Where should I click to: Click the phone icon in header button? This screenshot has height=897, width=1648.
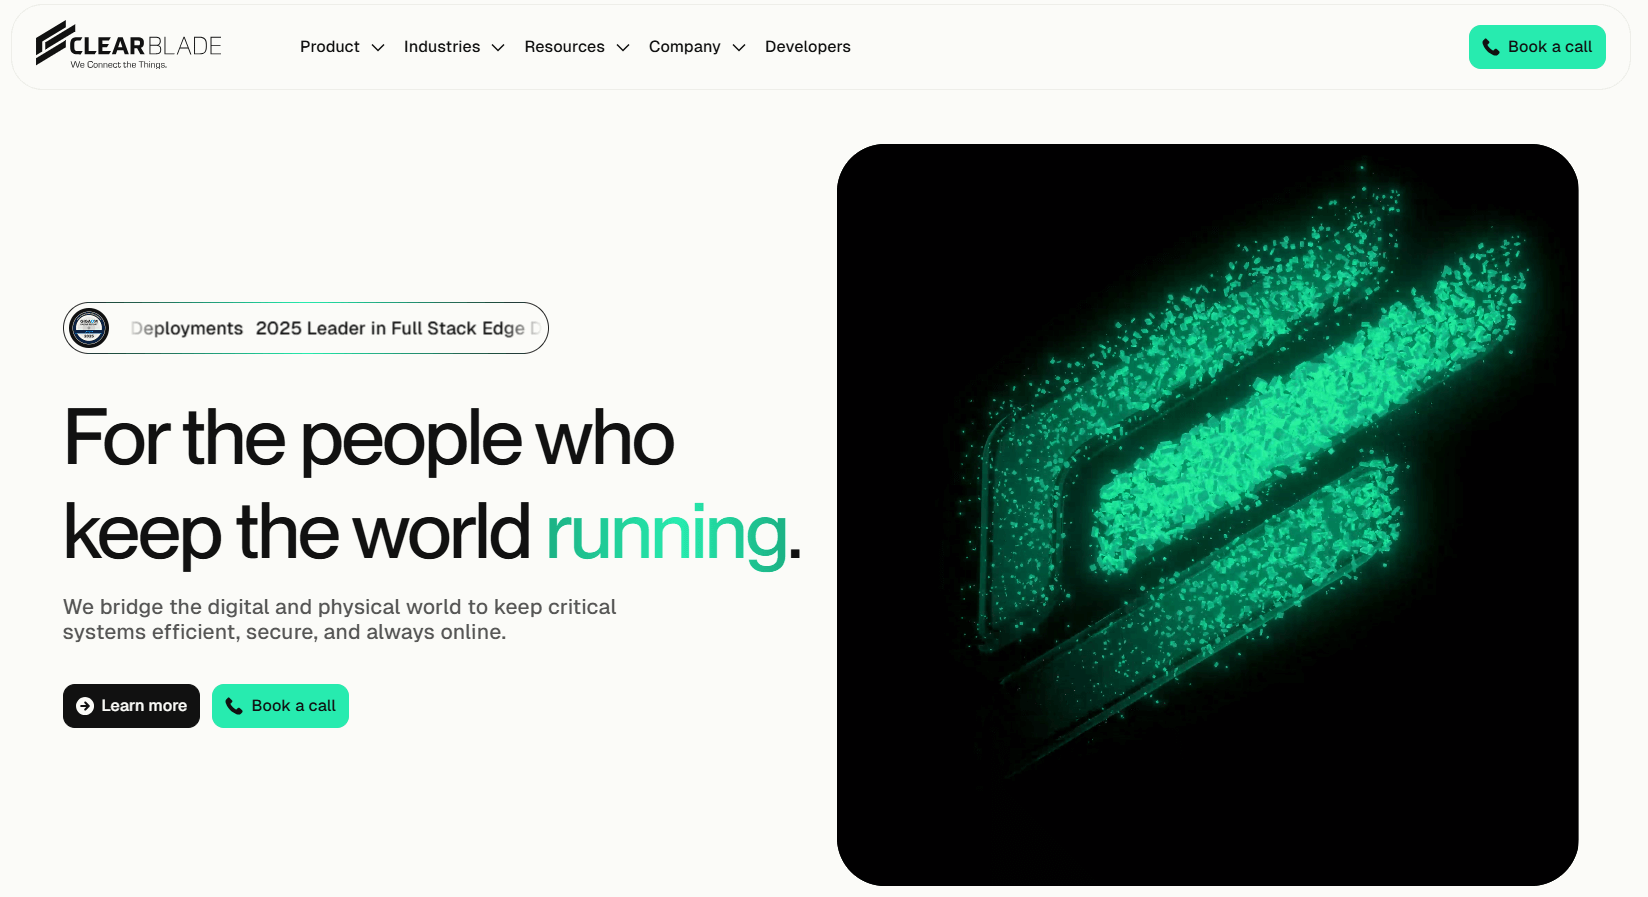[1491, 47]
